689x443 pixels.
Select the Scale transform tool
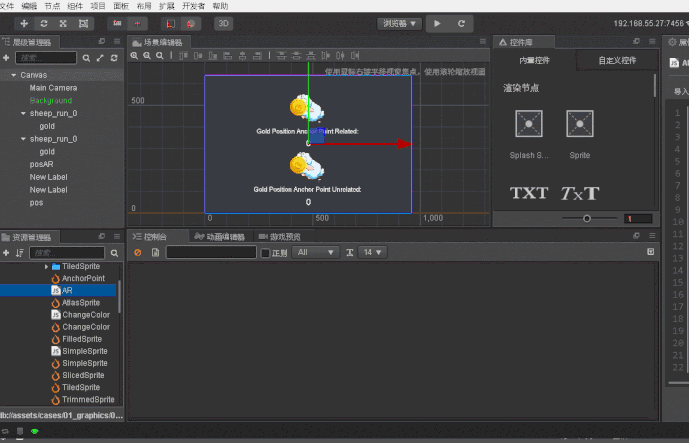63,23
